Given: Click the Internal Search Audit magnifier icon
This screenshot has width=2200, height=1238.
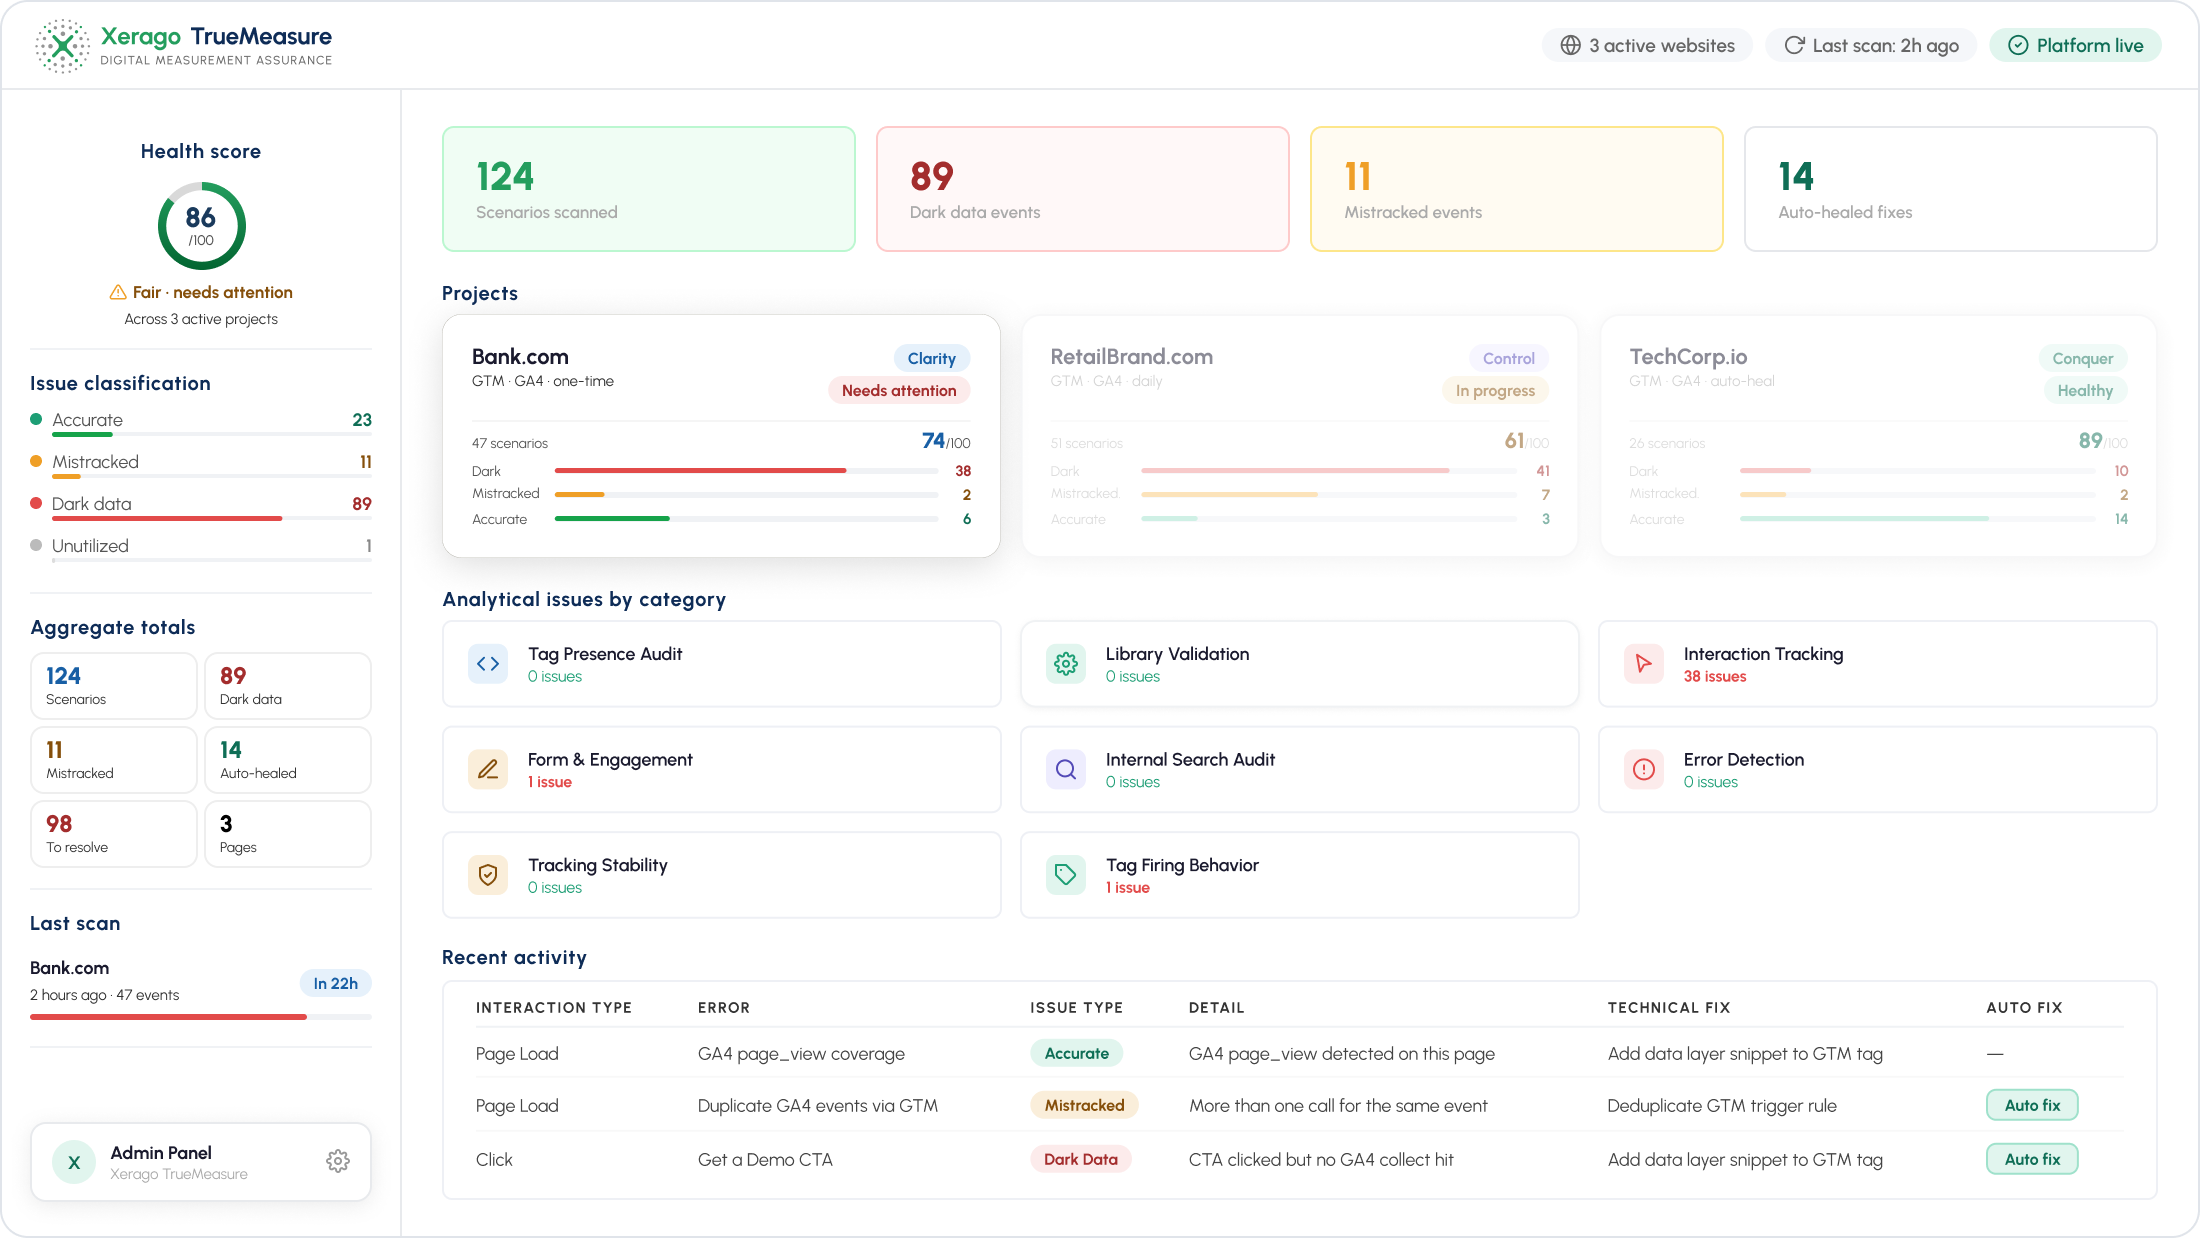Looking at the screenshot, I should [1066, 770].
